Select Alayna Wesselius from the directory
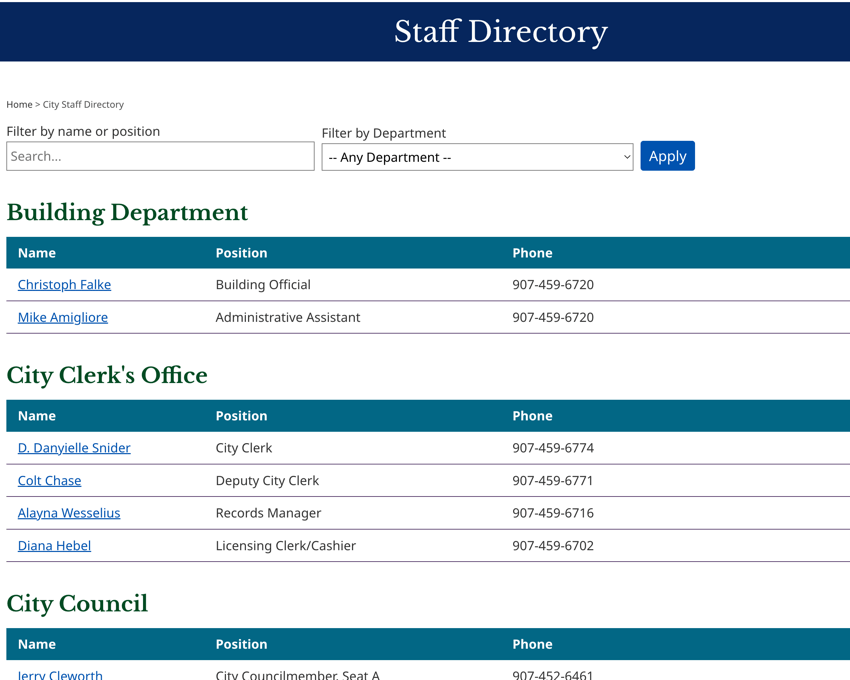This screenshot has width=850, height=680. (68, 512)
